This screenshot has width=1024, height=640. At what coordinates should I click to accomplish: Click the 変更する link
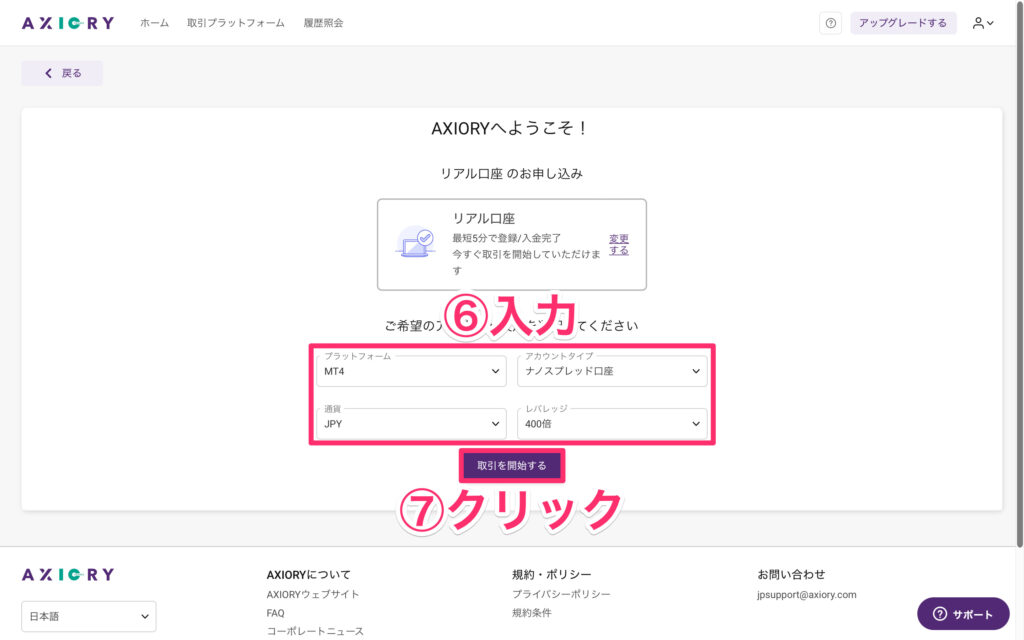point(618,244)
